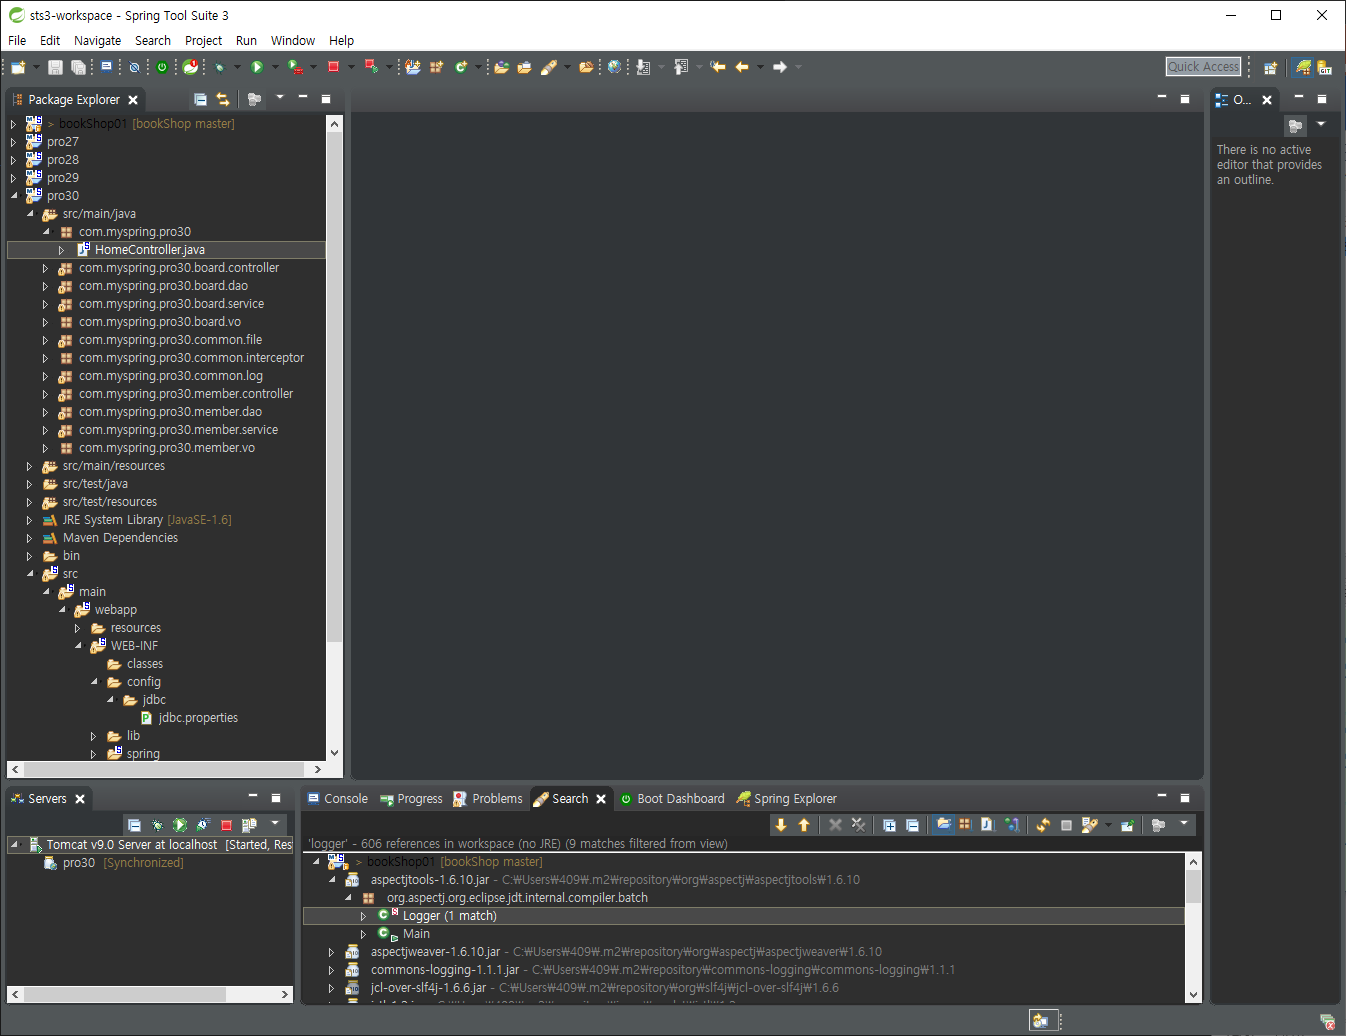1346x1036 pixels.
Task: Click the Debug bug icon in the toolbar
Action: tap(220, 67)
